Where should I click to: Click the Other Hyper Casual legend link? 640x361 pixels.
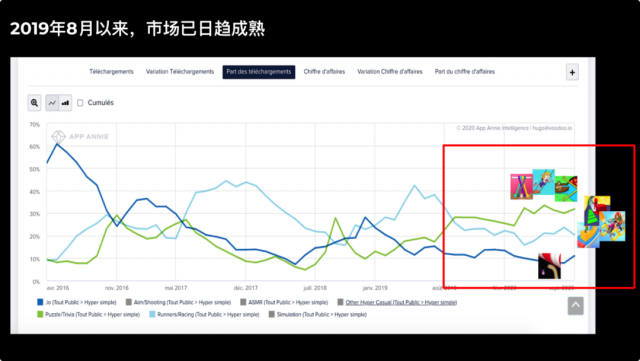[401, 303]
